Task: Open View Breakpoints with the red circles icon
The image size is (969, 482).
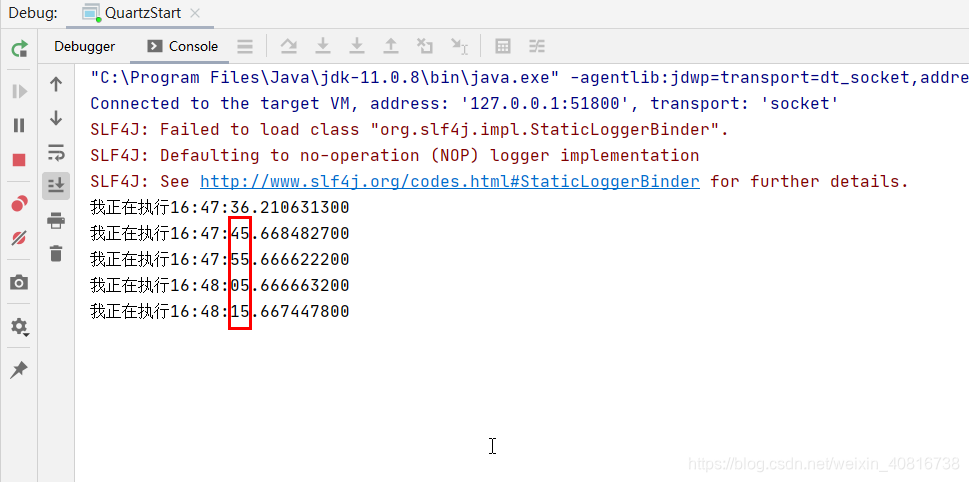Action: [x=19, y=203]
